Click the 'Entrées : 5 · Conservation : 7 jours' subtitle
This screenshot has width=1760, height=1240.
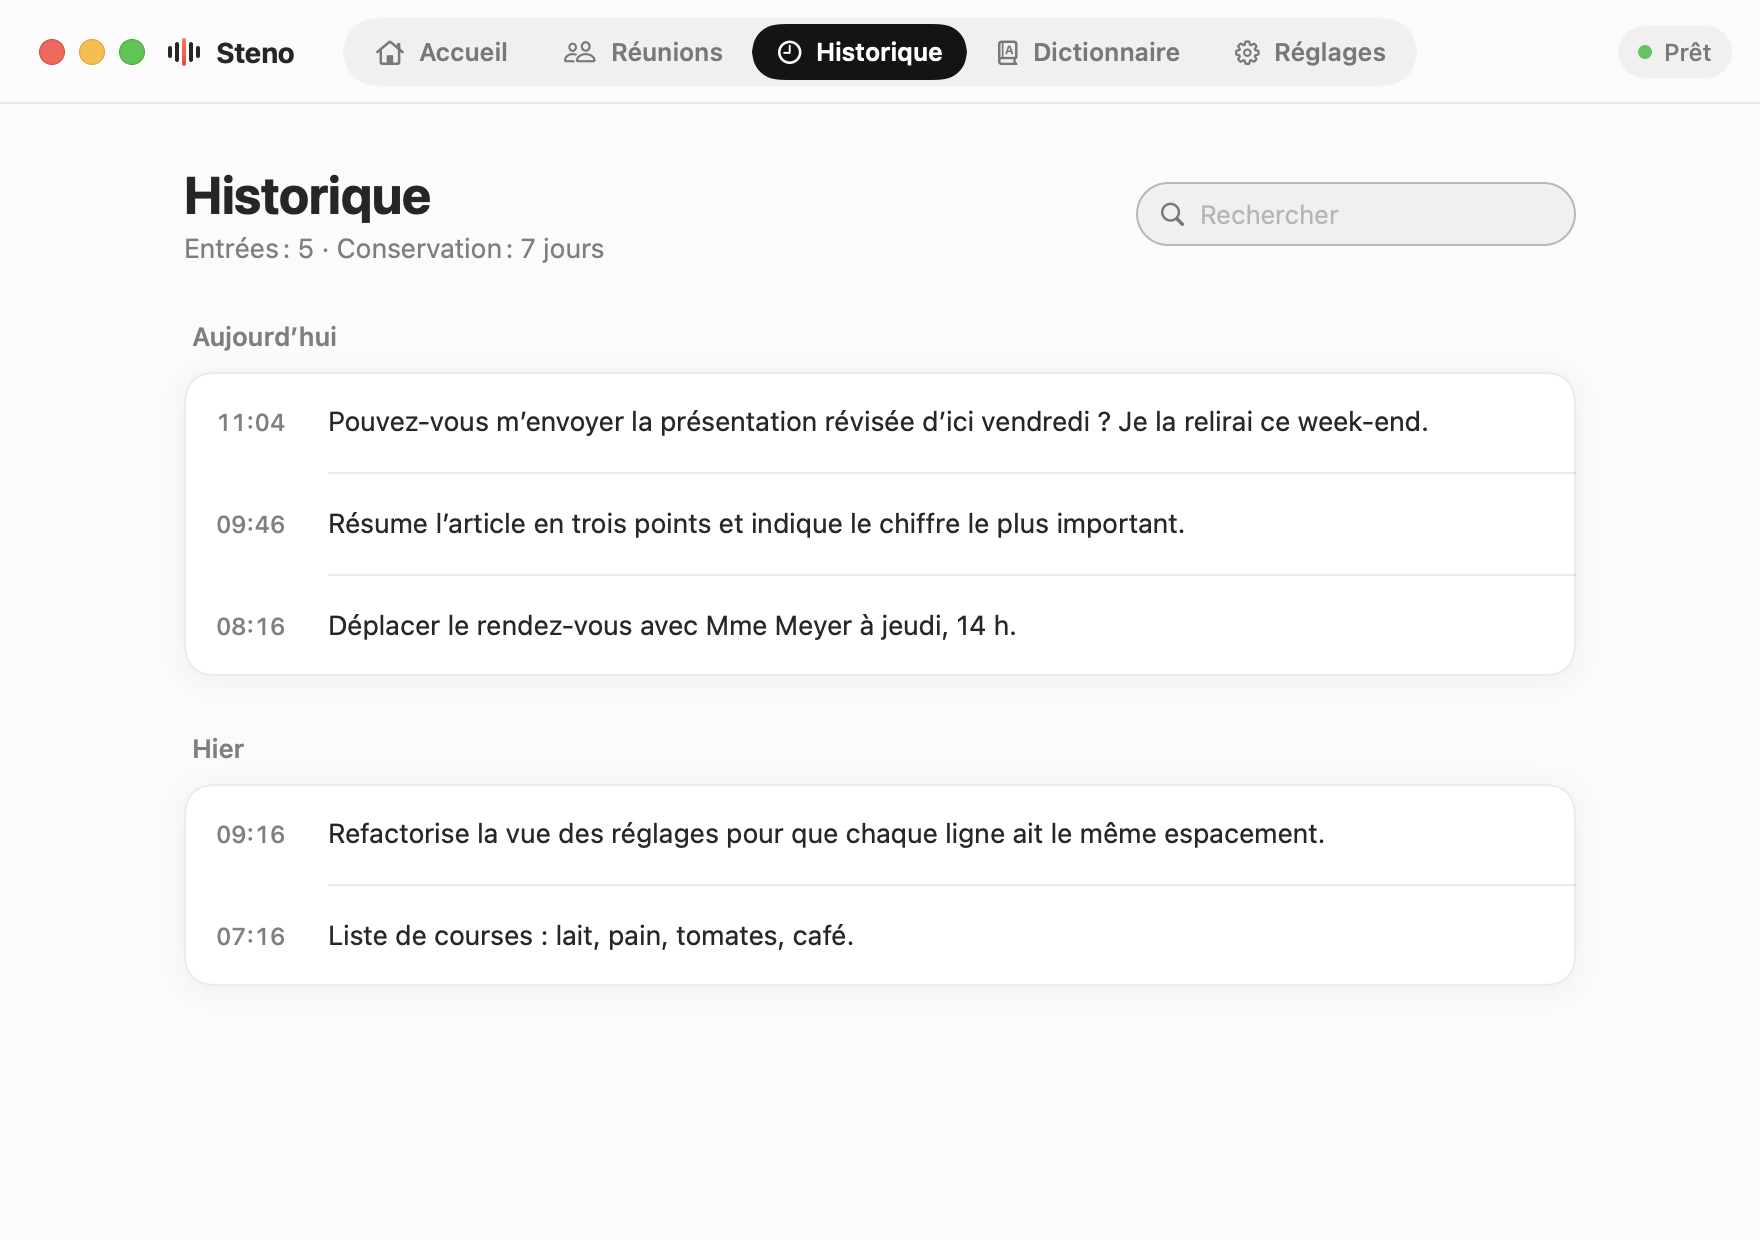[394, 249]
